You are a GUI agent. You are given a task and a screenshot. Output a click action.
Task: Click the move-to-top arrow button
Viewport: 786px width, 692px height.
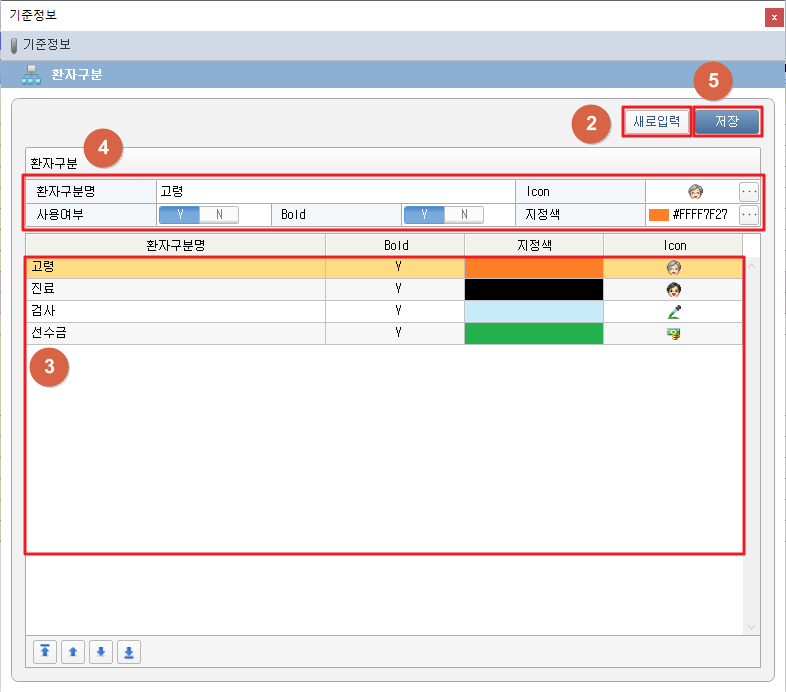(45, 652)
